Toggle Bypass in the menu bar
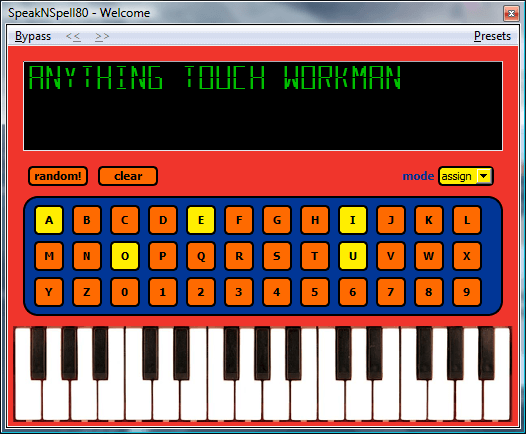Screen dimensions: 526x434 (33, 36)
